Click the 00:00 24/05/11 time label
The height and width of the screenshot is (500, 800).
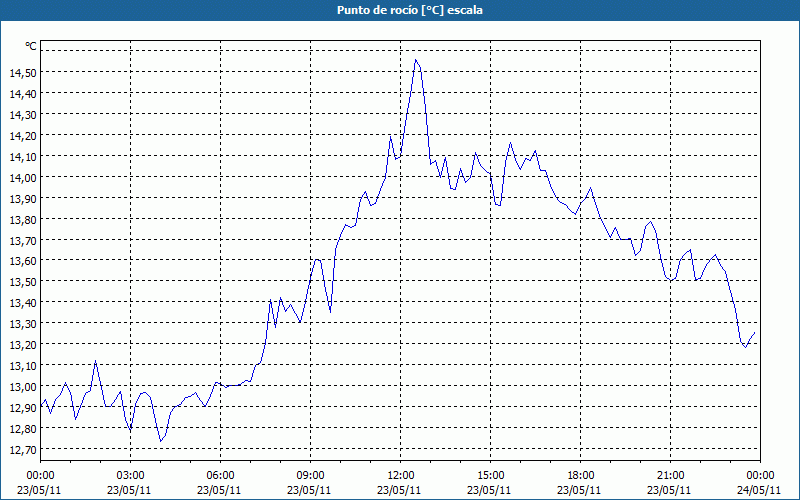[x=760, y=483]
